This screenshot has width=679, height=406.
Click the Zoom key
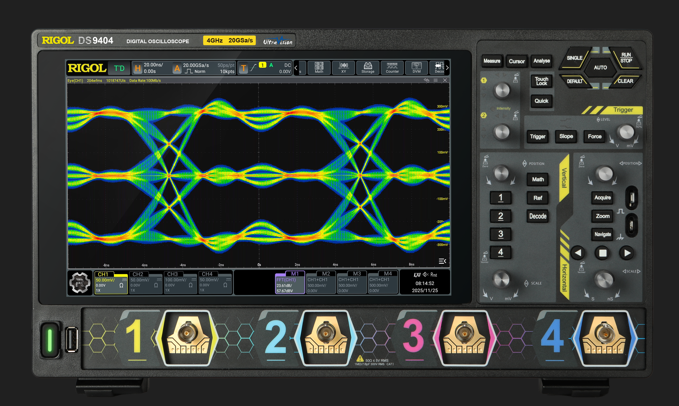pos(602,216)
